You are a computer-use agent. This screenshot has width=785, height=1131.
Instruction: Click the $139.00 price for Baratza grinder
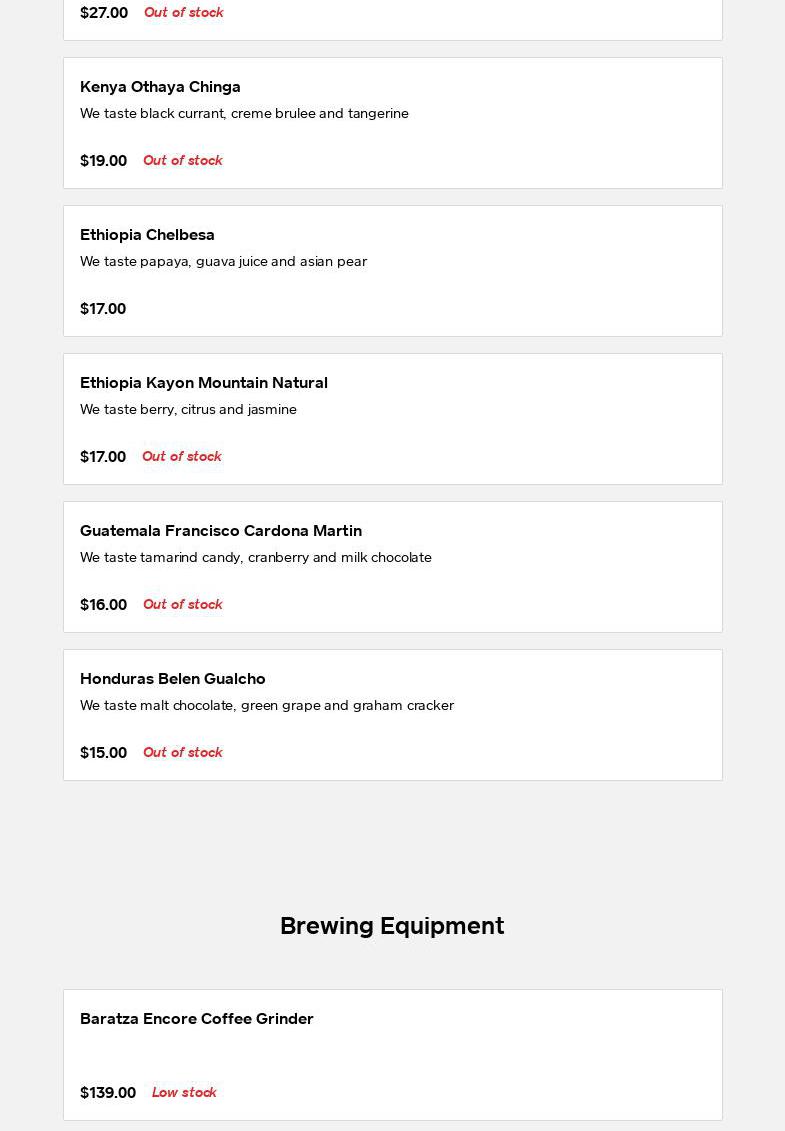click(x=108, y=1093)
